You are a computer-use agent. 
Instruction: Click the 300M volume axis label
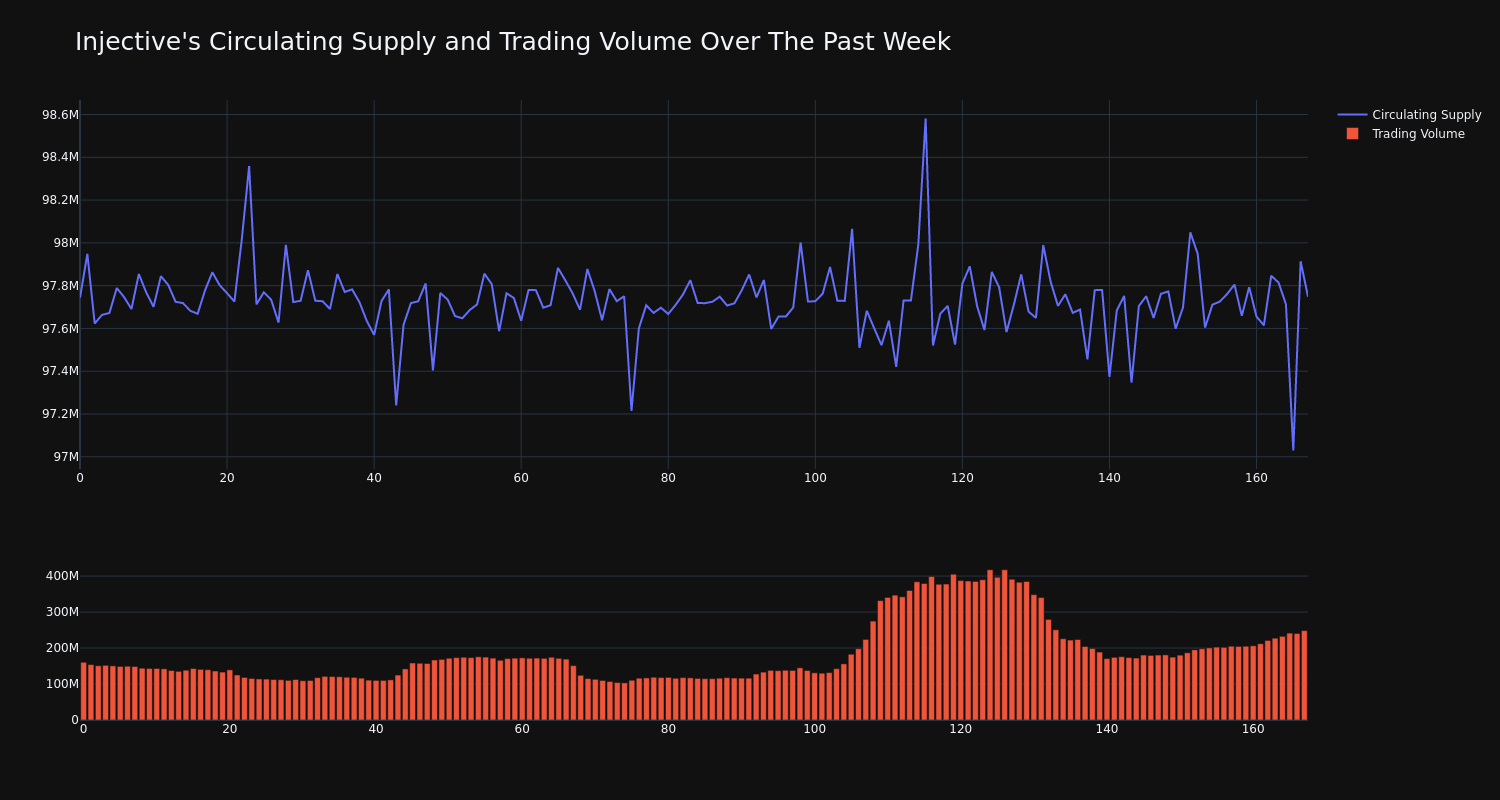pyautogui.click(x=62, y=612)
